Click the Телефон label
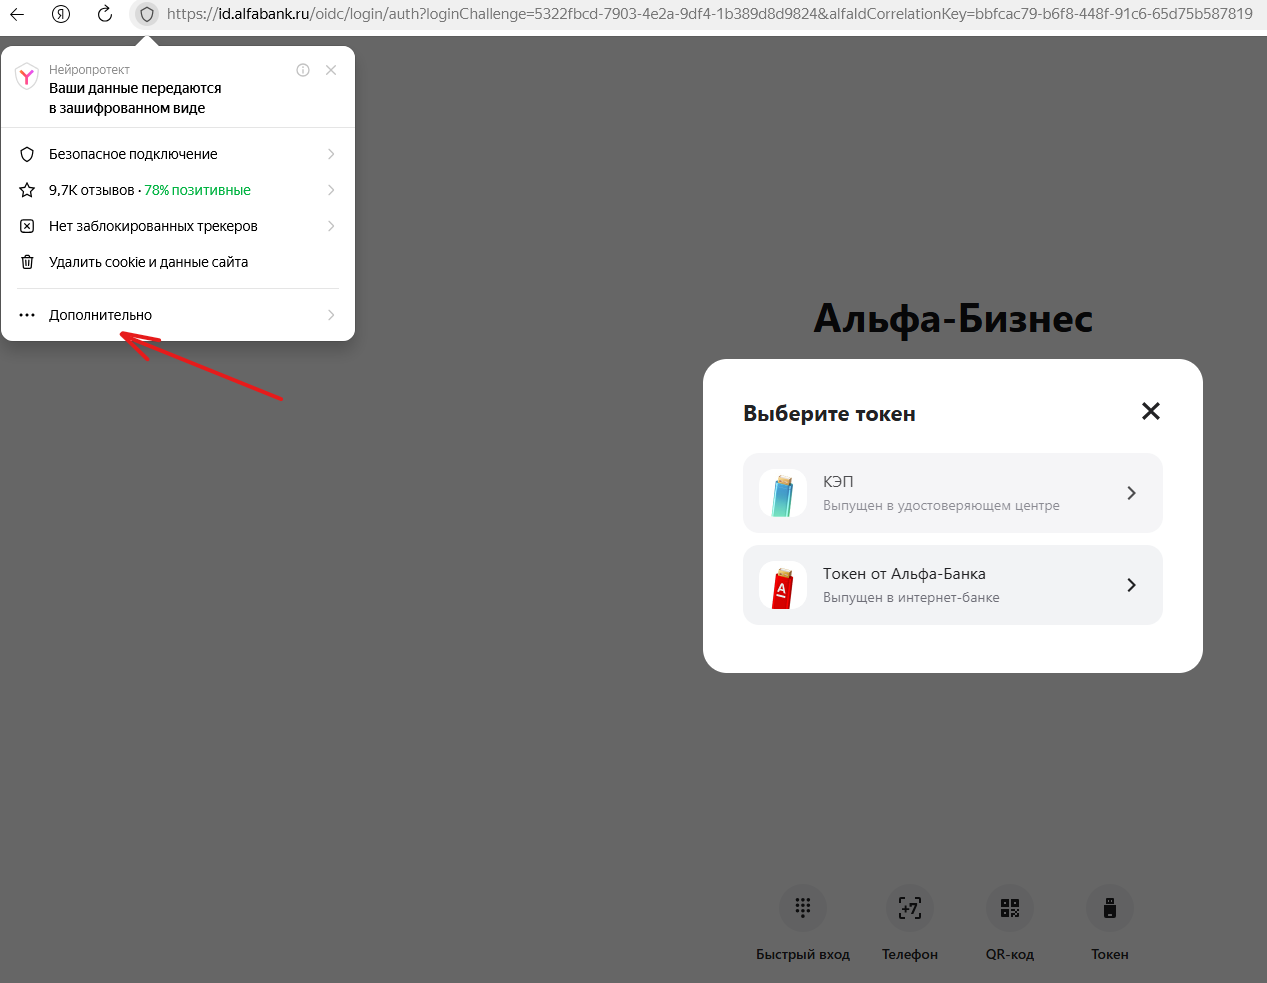The height and width of the screenshot is (983, 1267). coord(910,954)
